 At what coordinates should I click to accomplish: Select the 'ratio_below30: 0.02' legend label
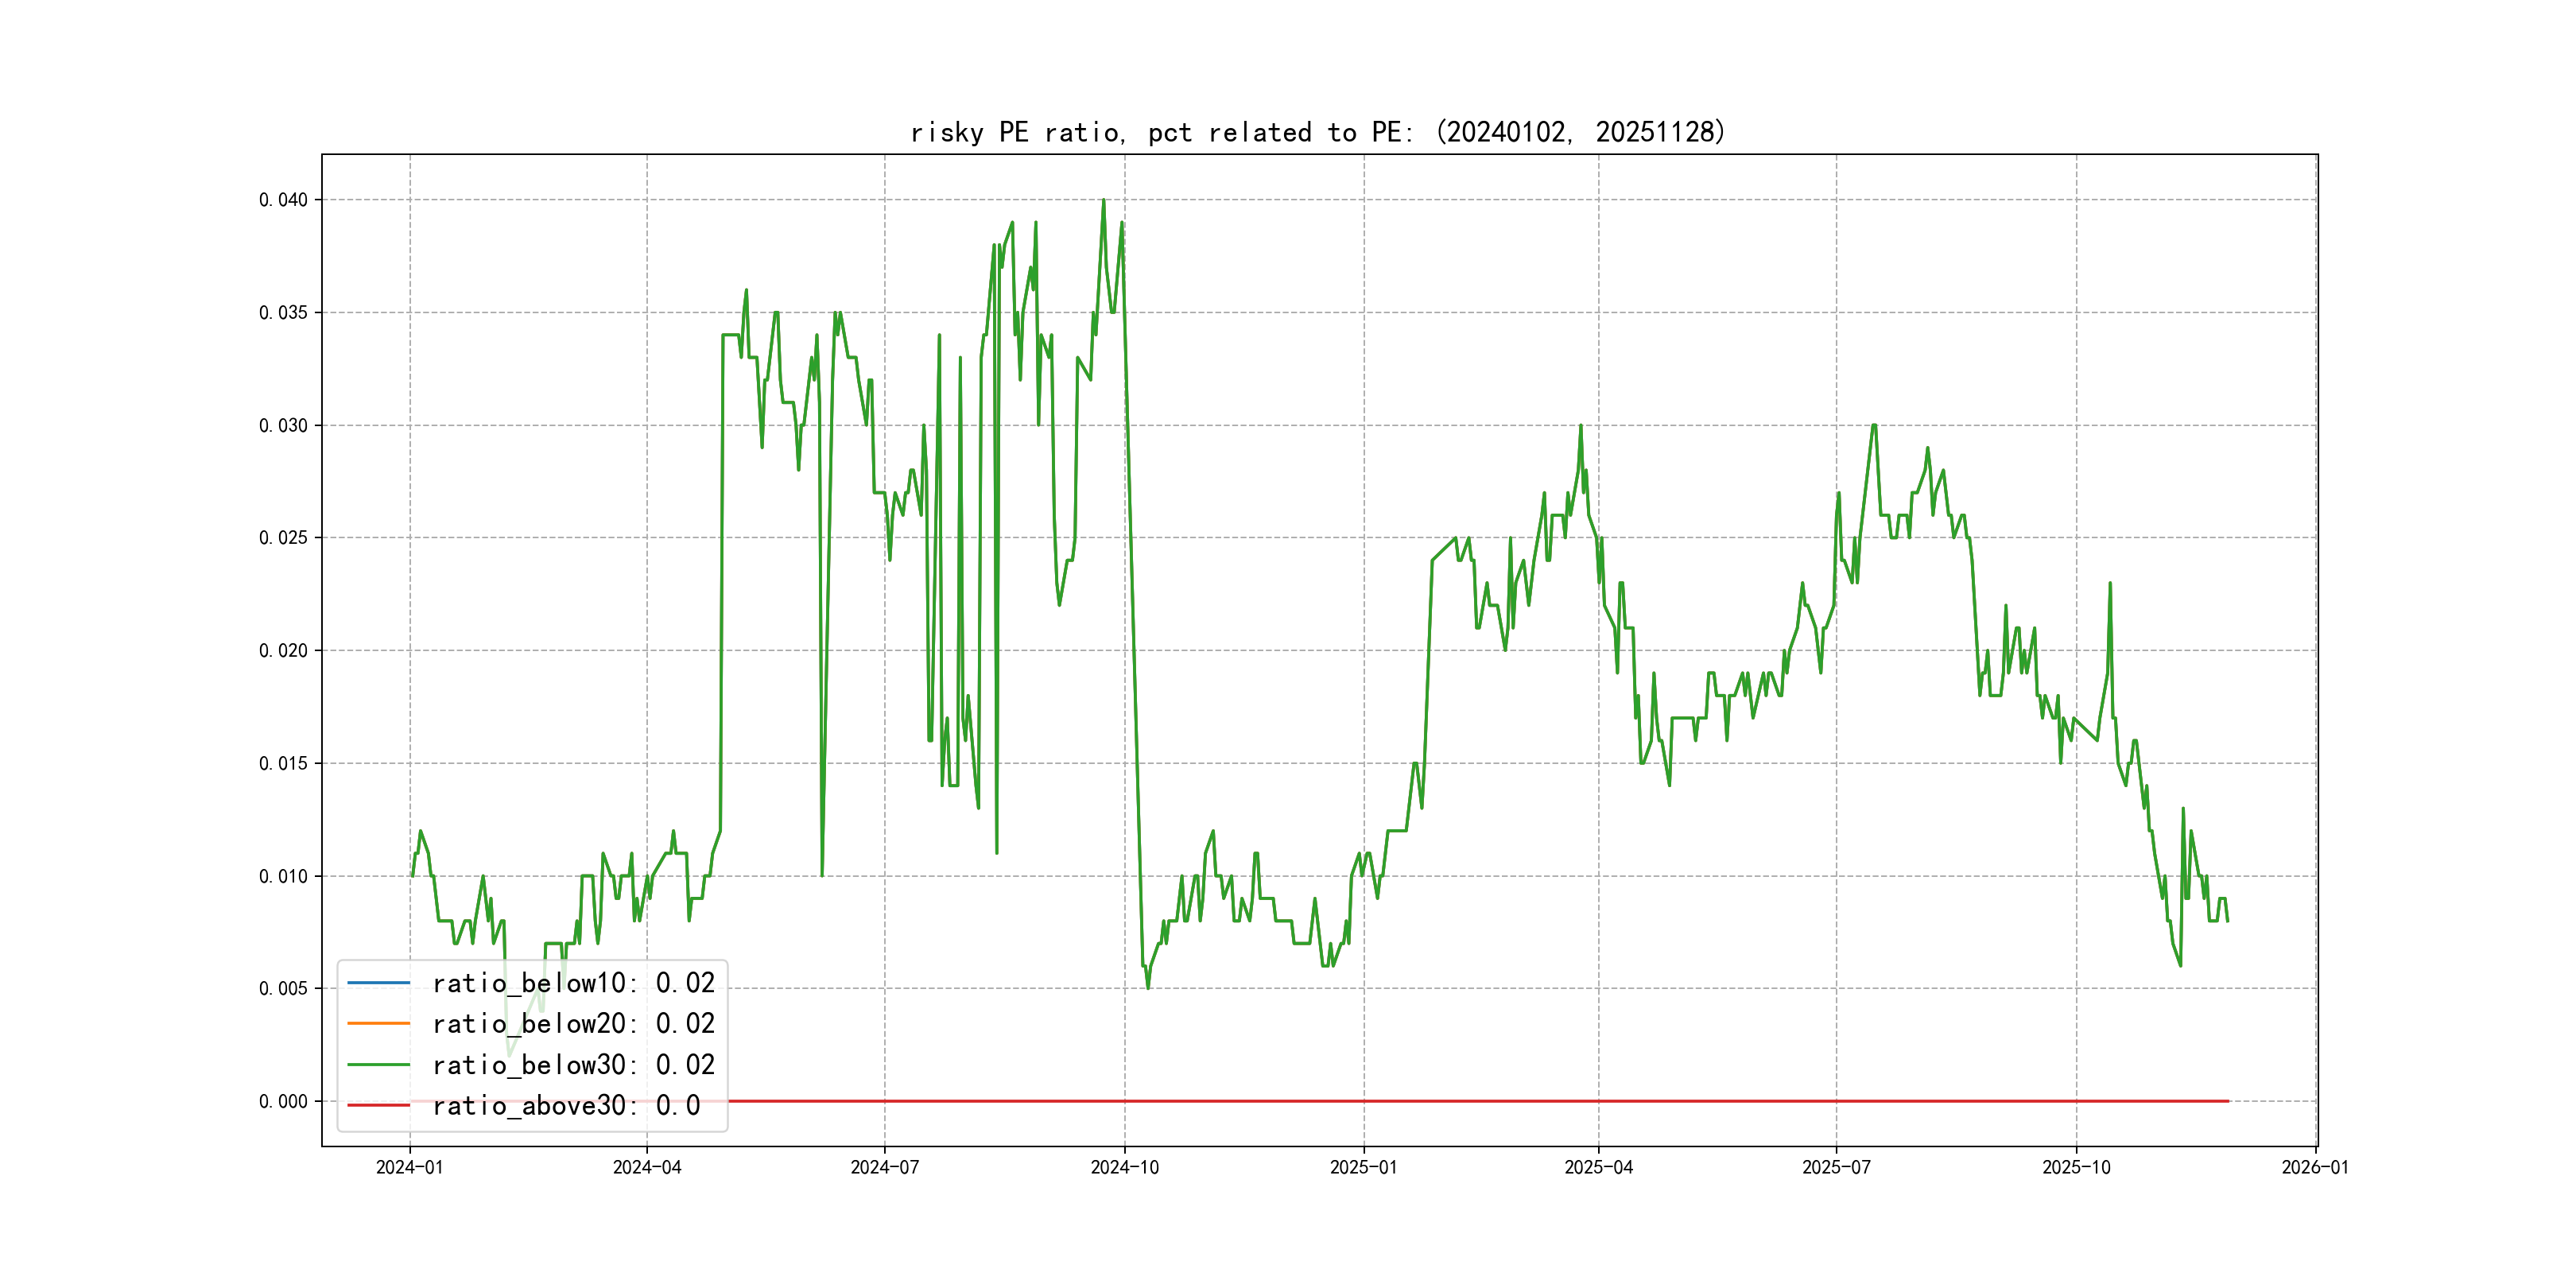pos(573,1064)
